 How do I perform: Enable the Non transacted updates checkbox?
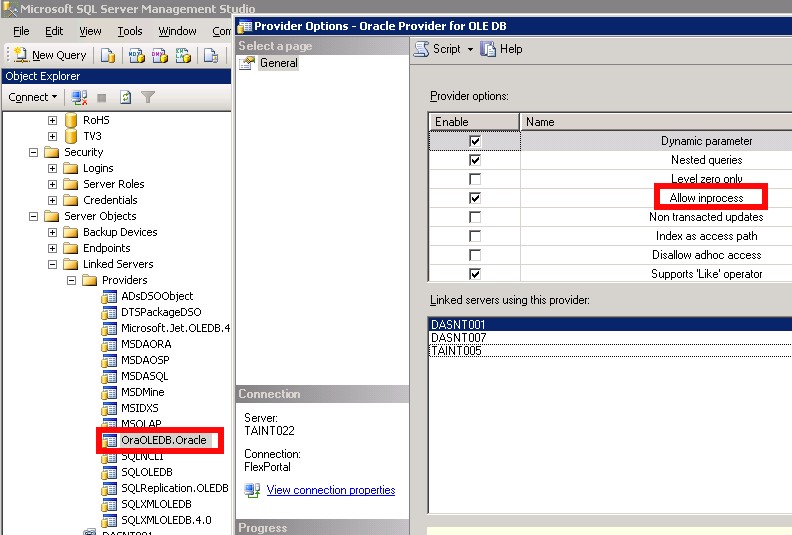pyautogui.click(x=475, y=217)
